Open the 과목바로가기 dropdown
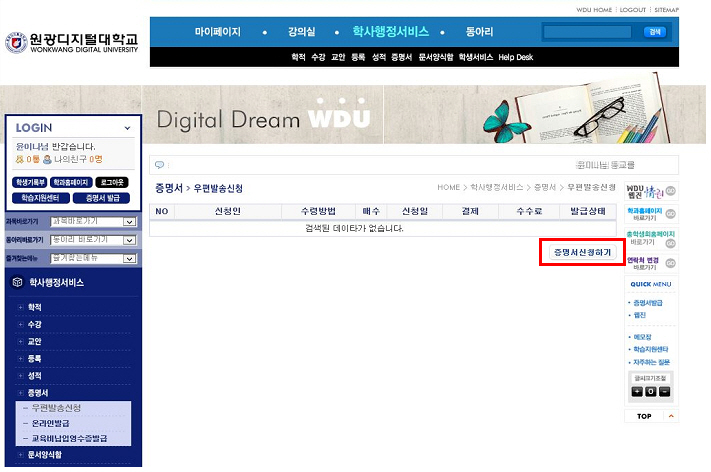Image resolution: width=711 pixels, height=472 pixels. click(128, 220)
